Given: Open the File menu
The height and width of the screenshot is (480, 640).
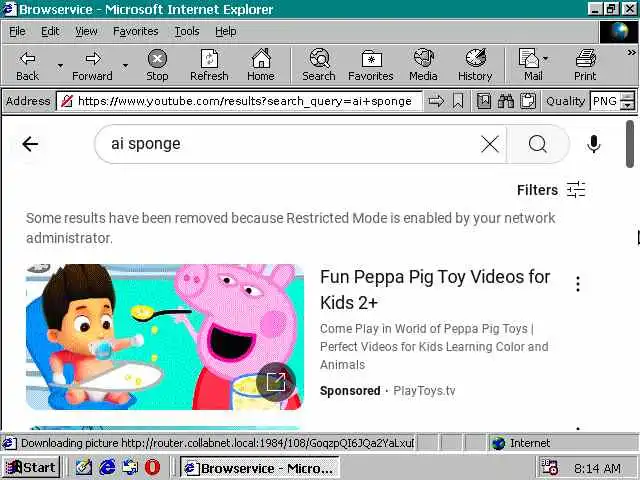Looking at the screenshot, I should coord(17,31).
